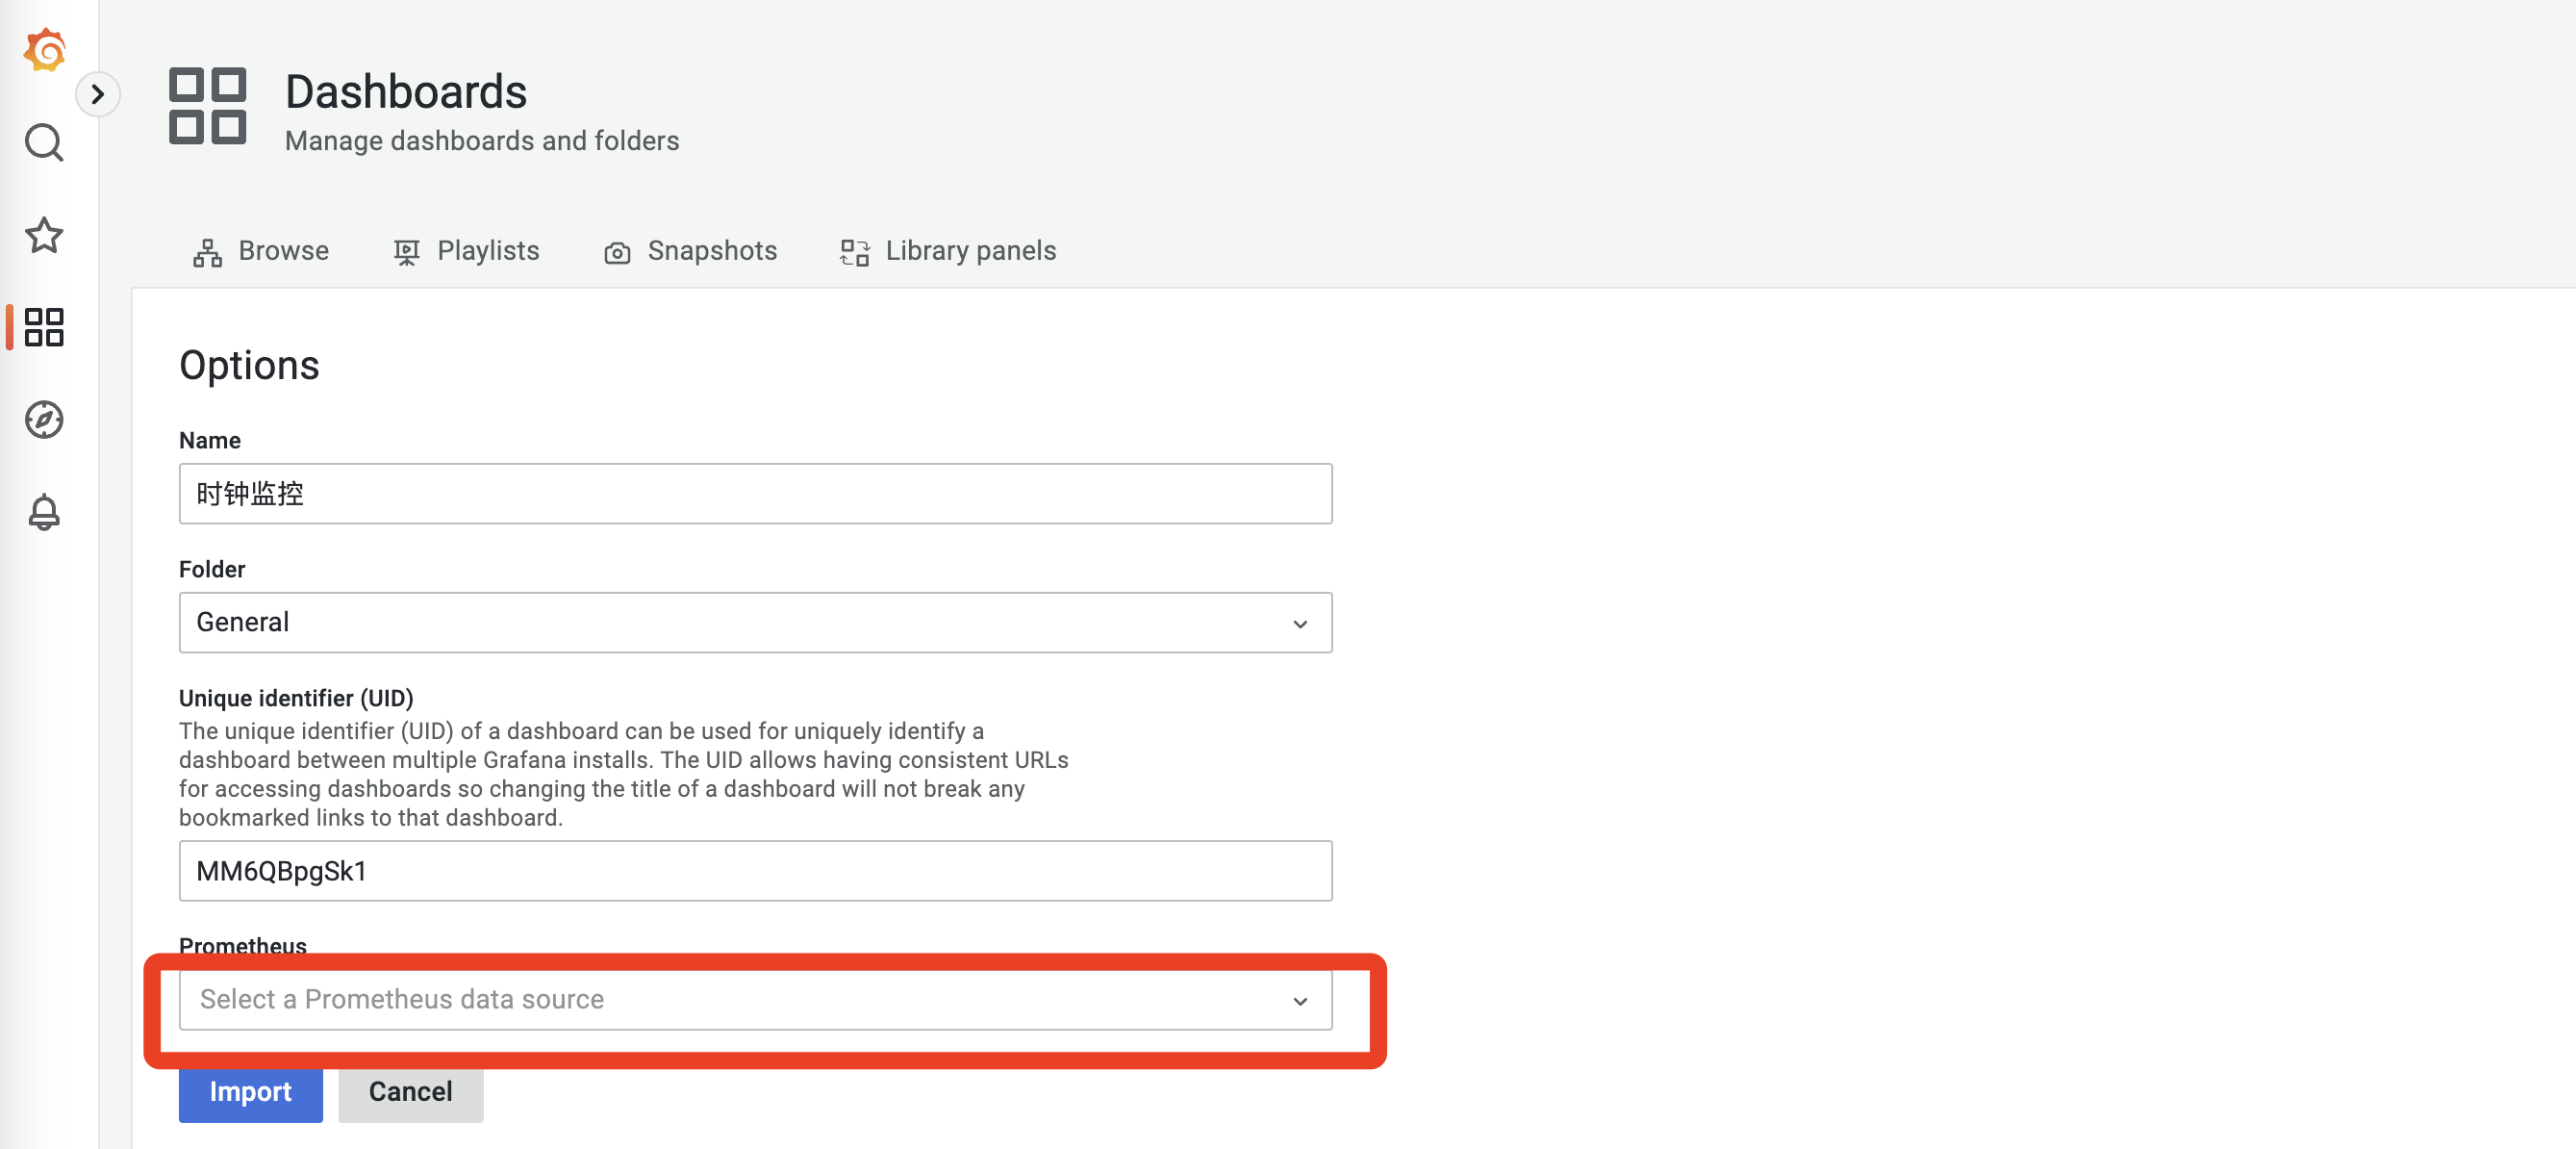Click the Options heading text
Viewport: 2576px width, 1149px height.
249,366
